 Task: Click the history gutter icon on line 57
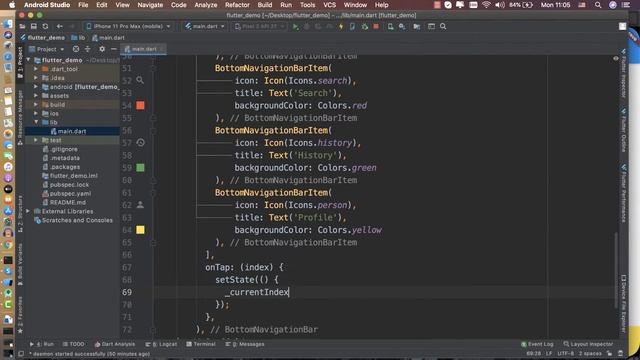pyautogui.click(x=140, y=142)
